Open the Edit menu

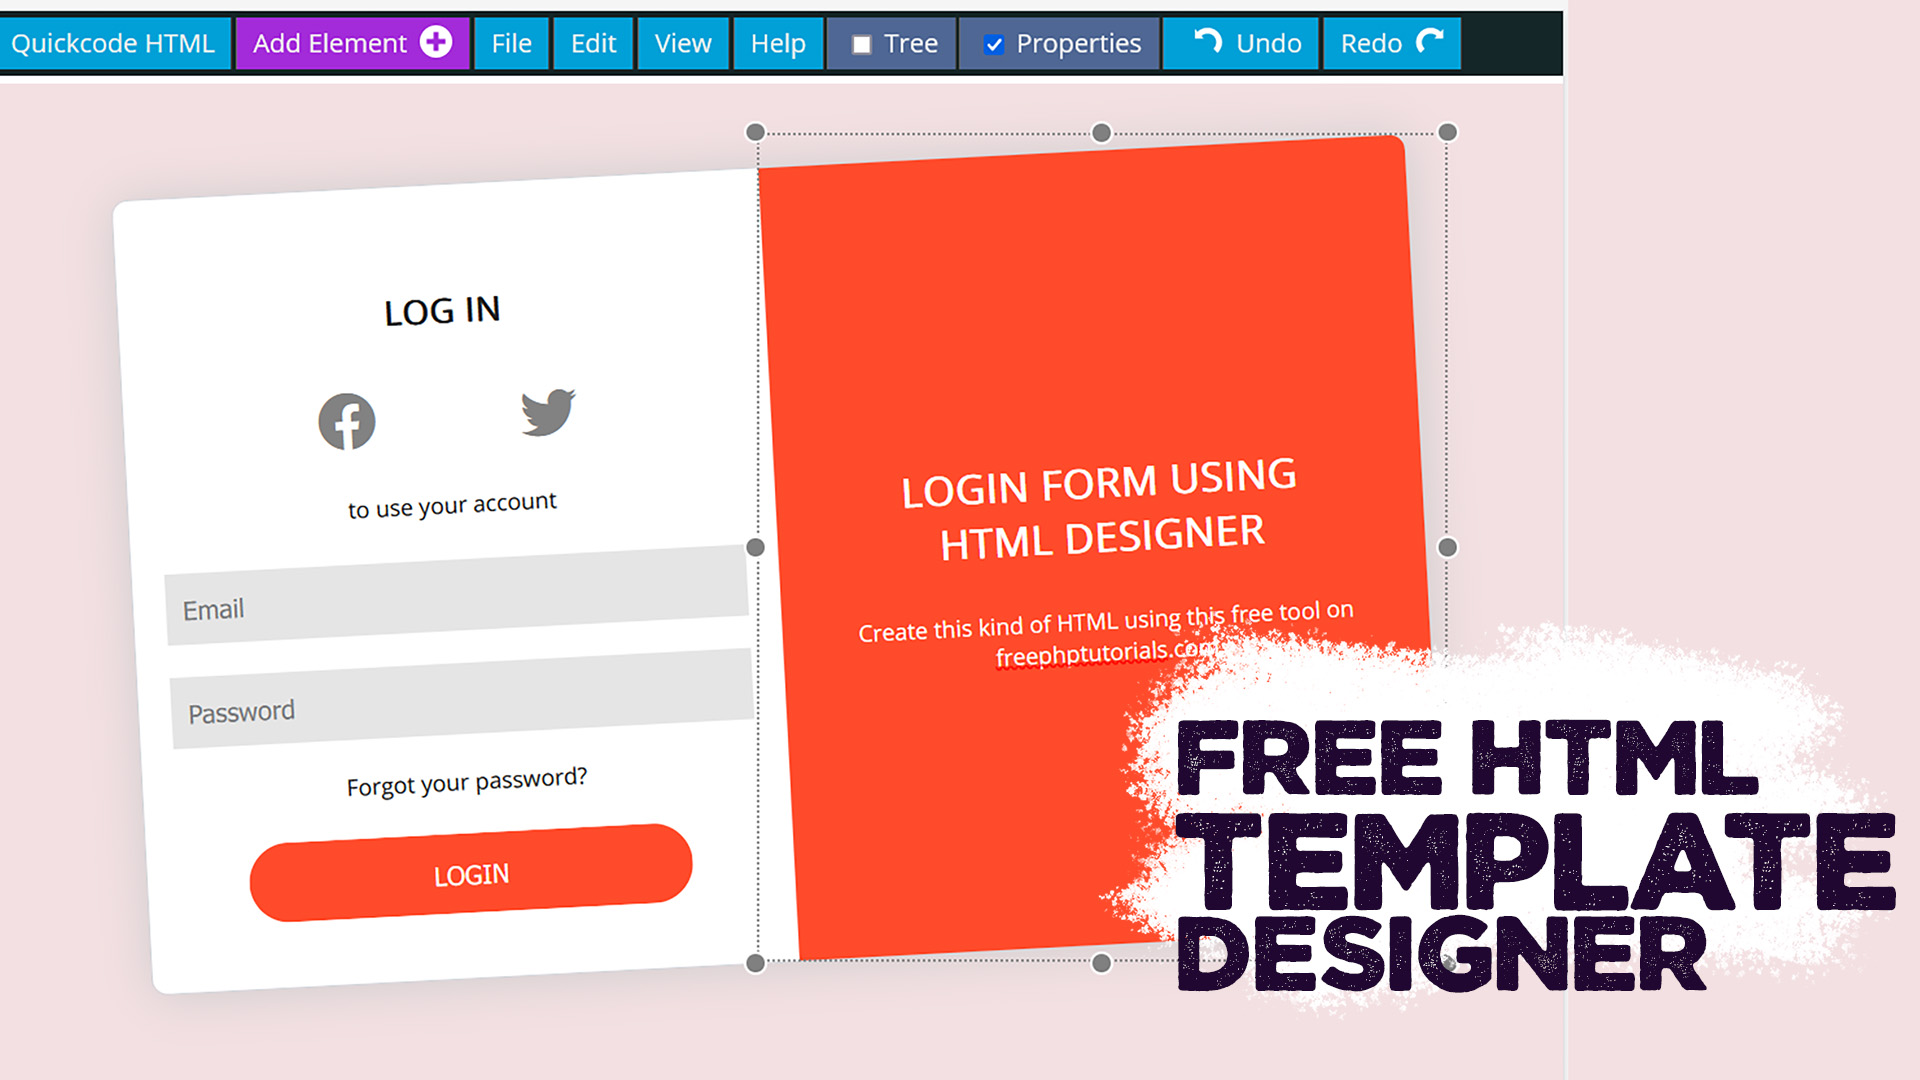[x=593, y=42]
